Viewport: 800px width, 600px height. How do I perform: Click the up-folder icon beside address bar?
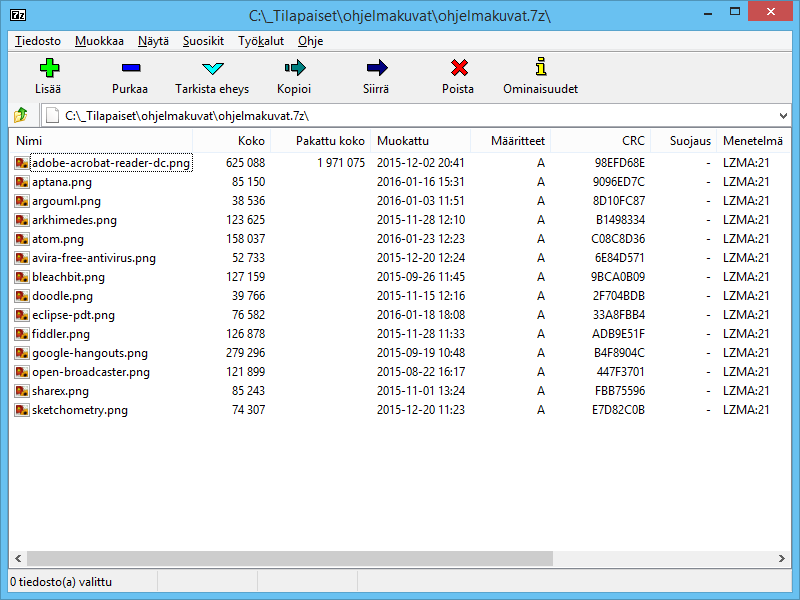20,115
